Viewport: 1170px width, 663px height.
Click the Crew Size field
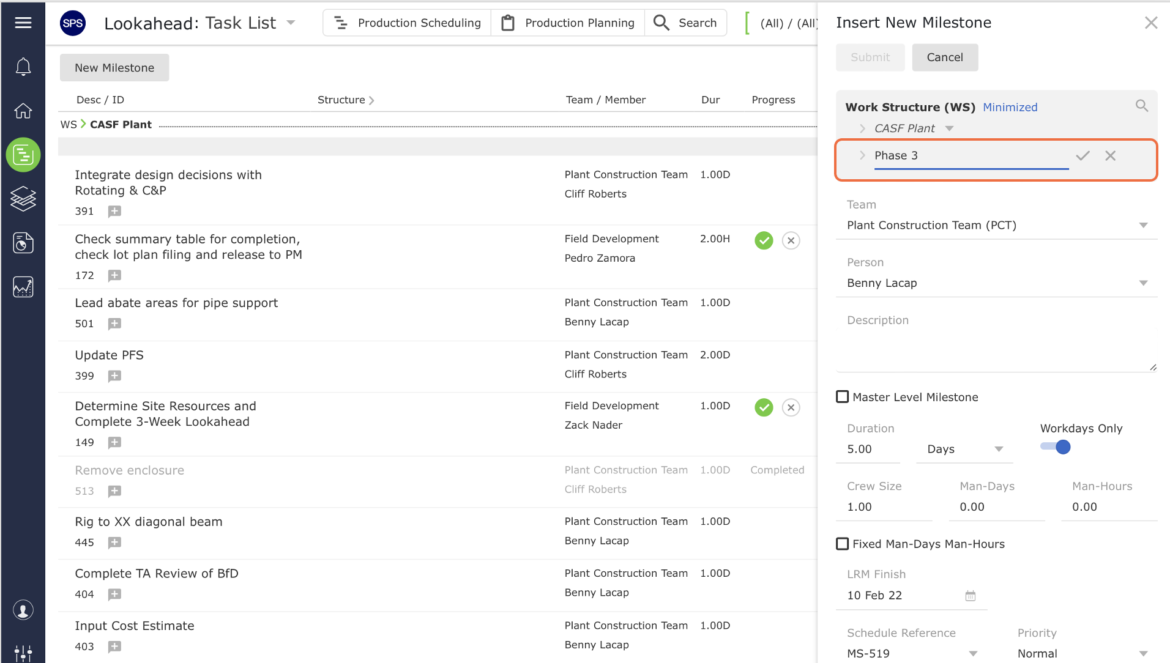click(884, 507)
